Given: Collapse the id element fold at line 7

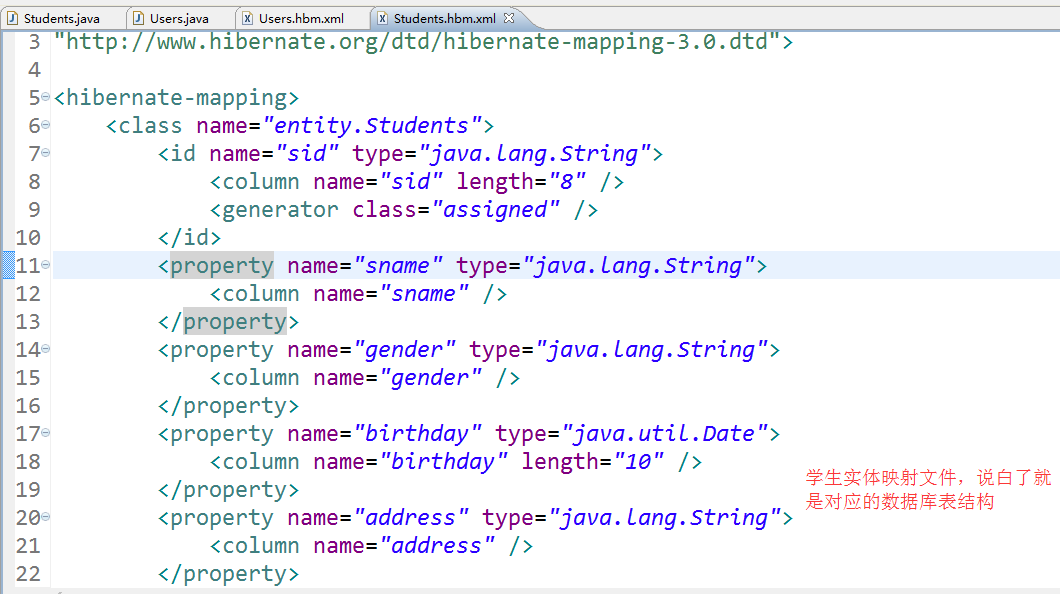Looking at the screenshot, I should (x=45, y=153).
